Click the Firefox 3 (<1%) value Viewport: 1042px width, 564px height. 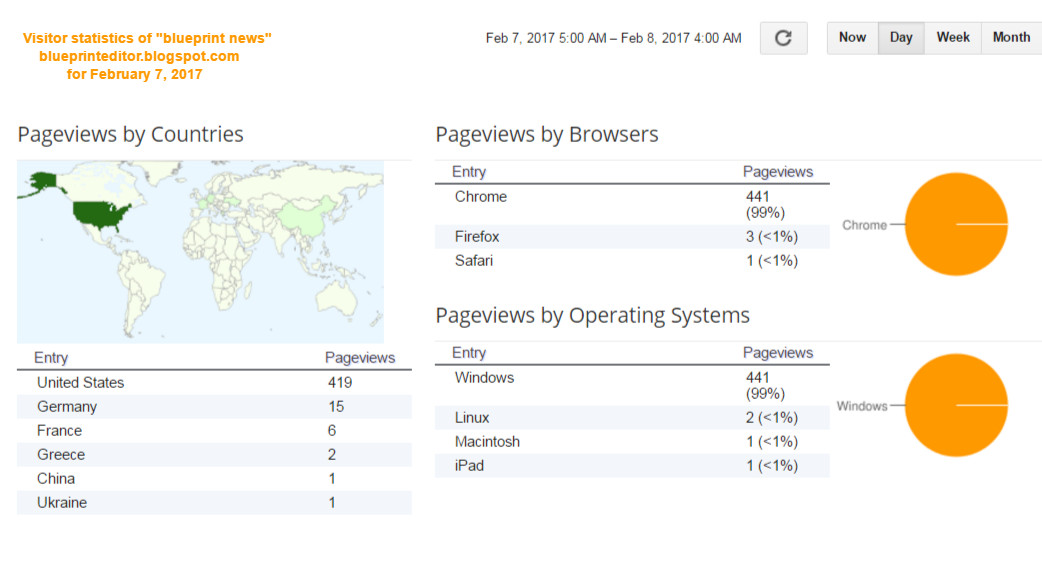tap(772, 236)
